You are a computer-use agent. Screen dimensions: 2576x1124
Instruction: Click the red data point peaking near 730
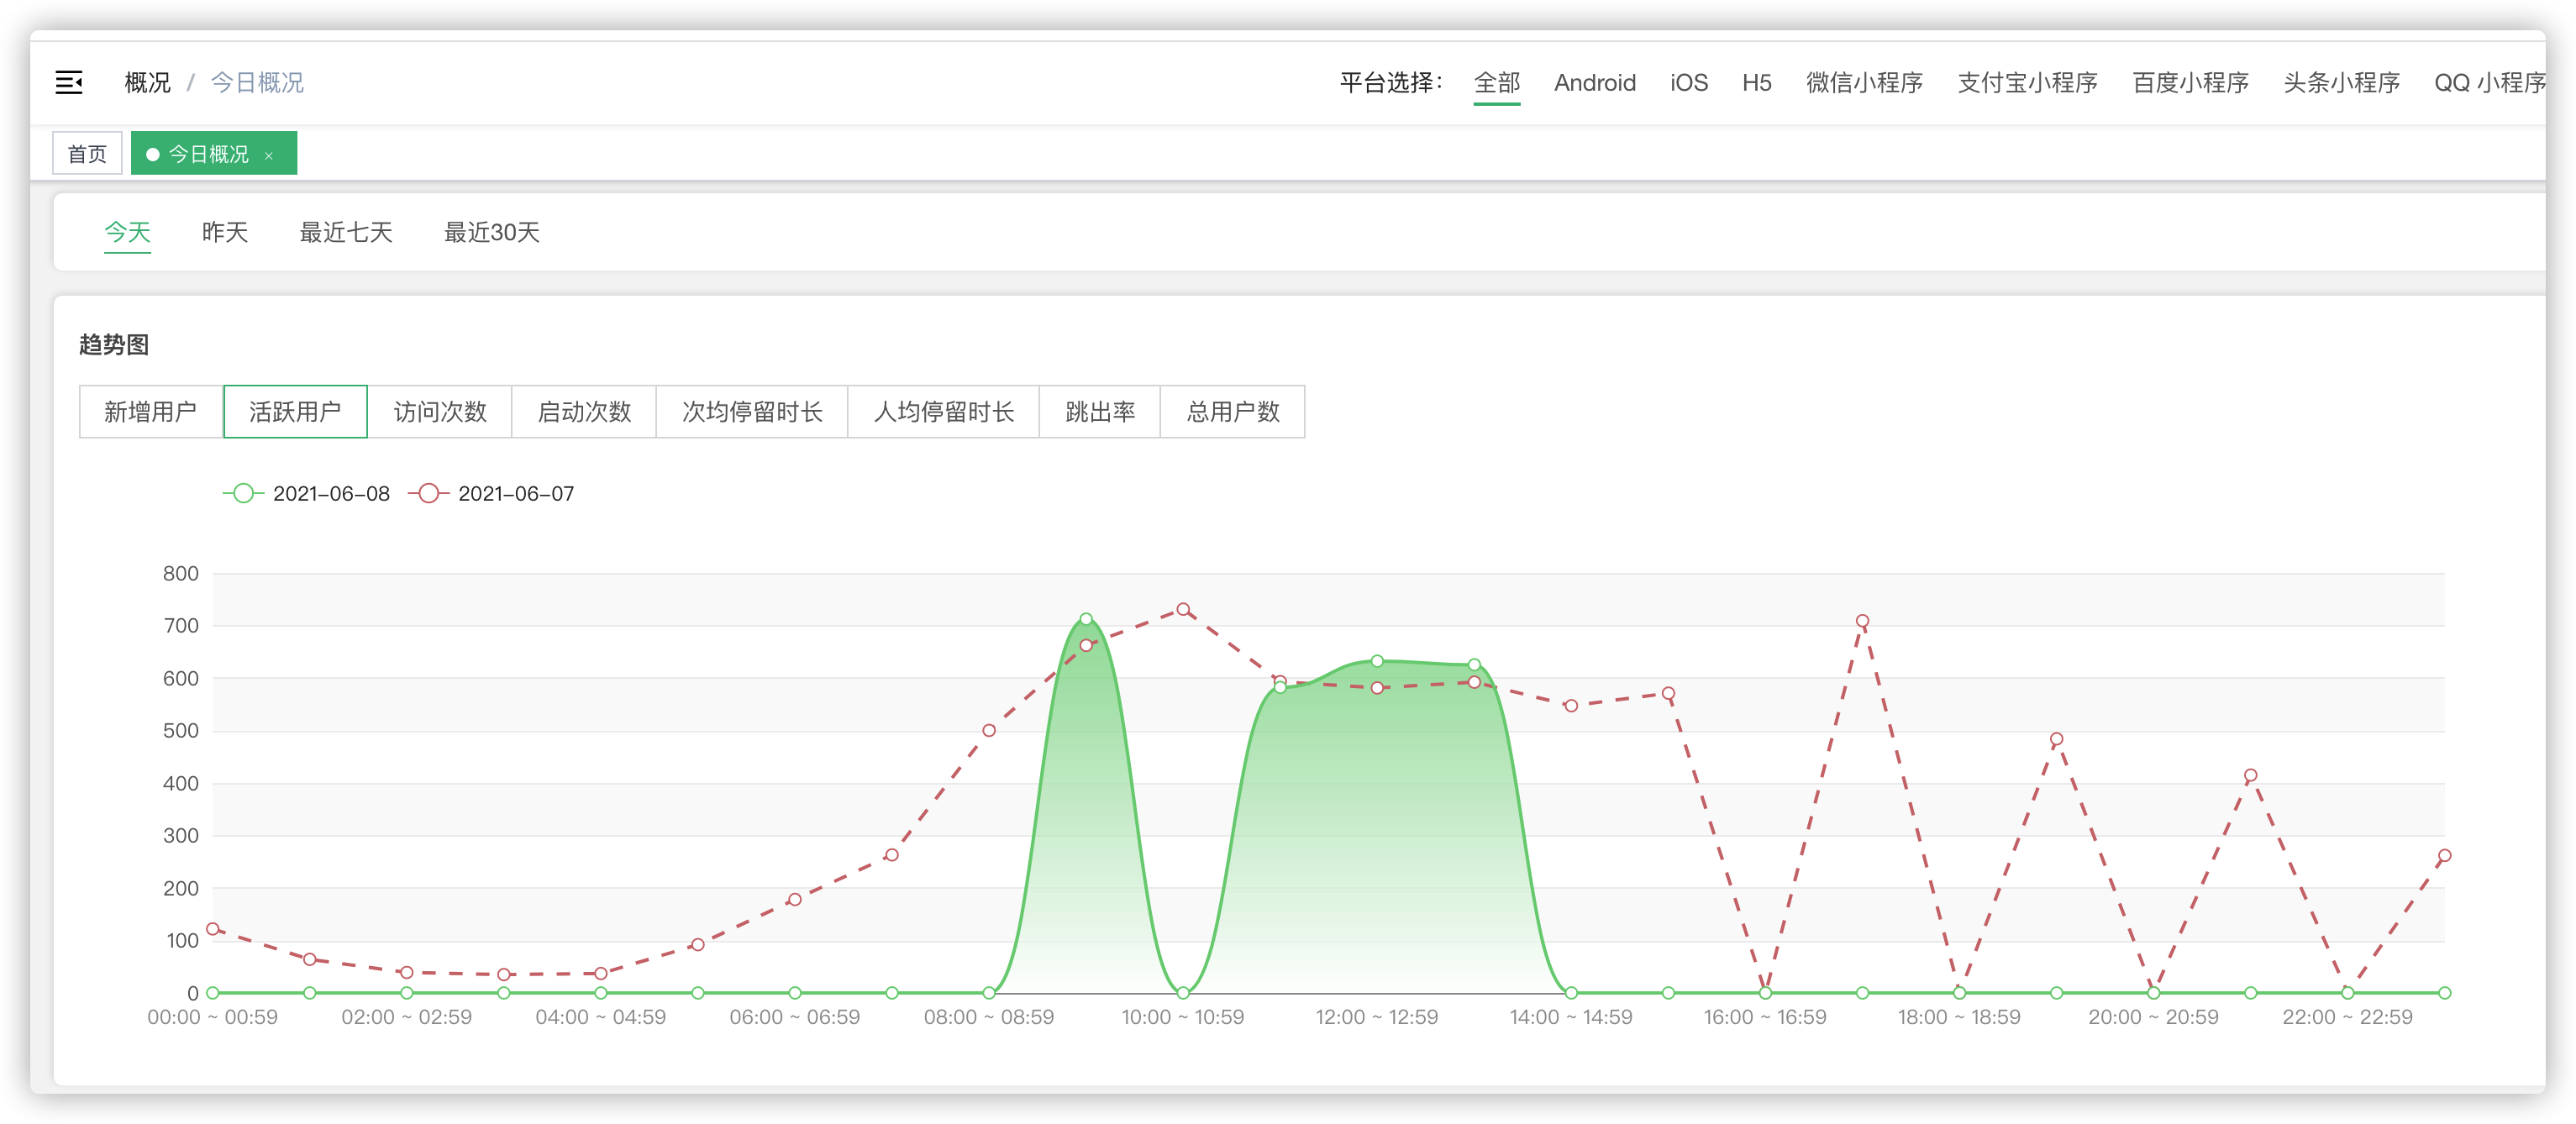[x=1183, y=609]
